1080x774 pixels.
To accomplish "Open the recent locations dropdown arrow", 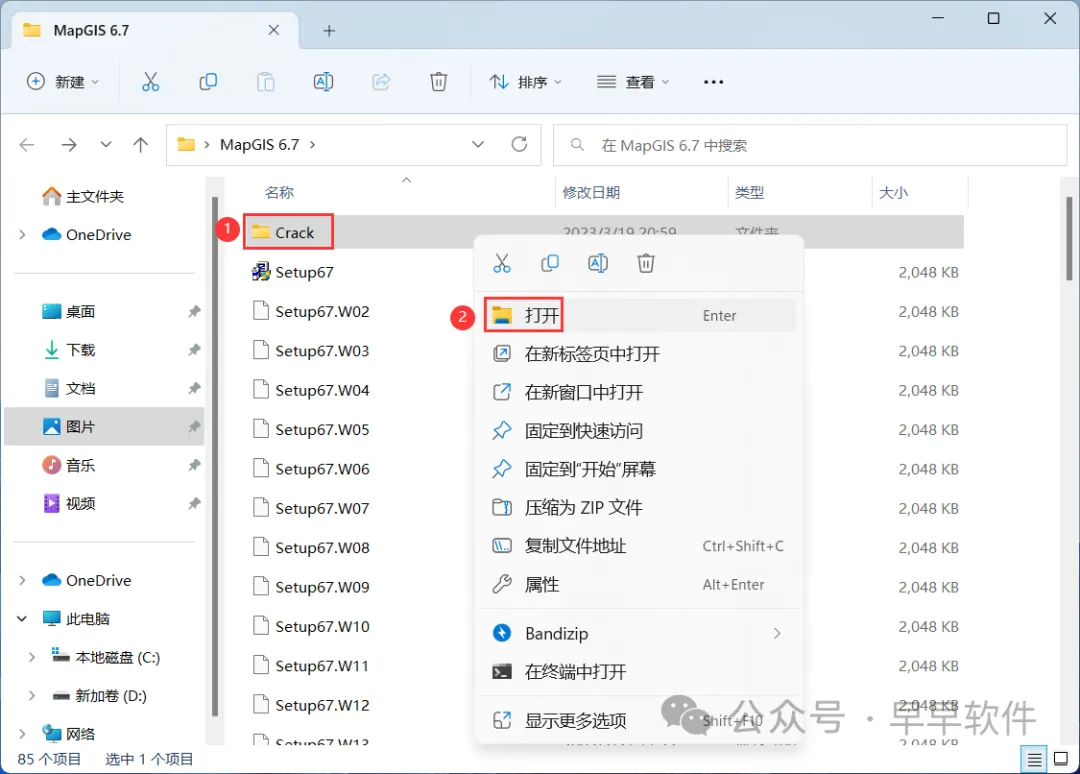I will click(105, 145).
